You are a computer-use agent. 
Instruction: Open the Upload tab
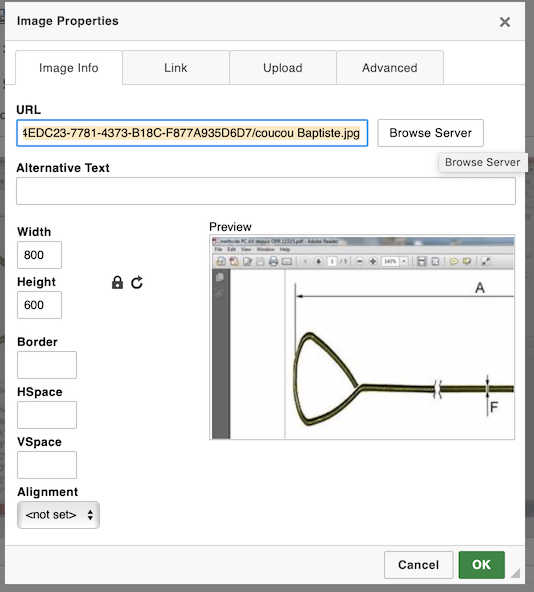[x=282, y=68]
